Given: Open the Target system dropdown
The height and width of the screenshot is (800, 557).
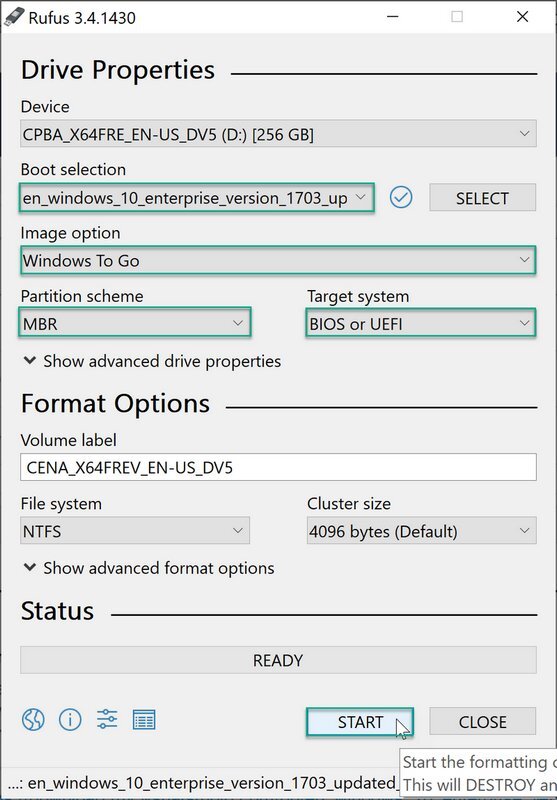Looking at the screenshot, I should (421, 323).
